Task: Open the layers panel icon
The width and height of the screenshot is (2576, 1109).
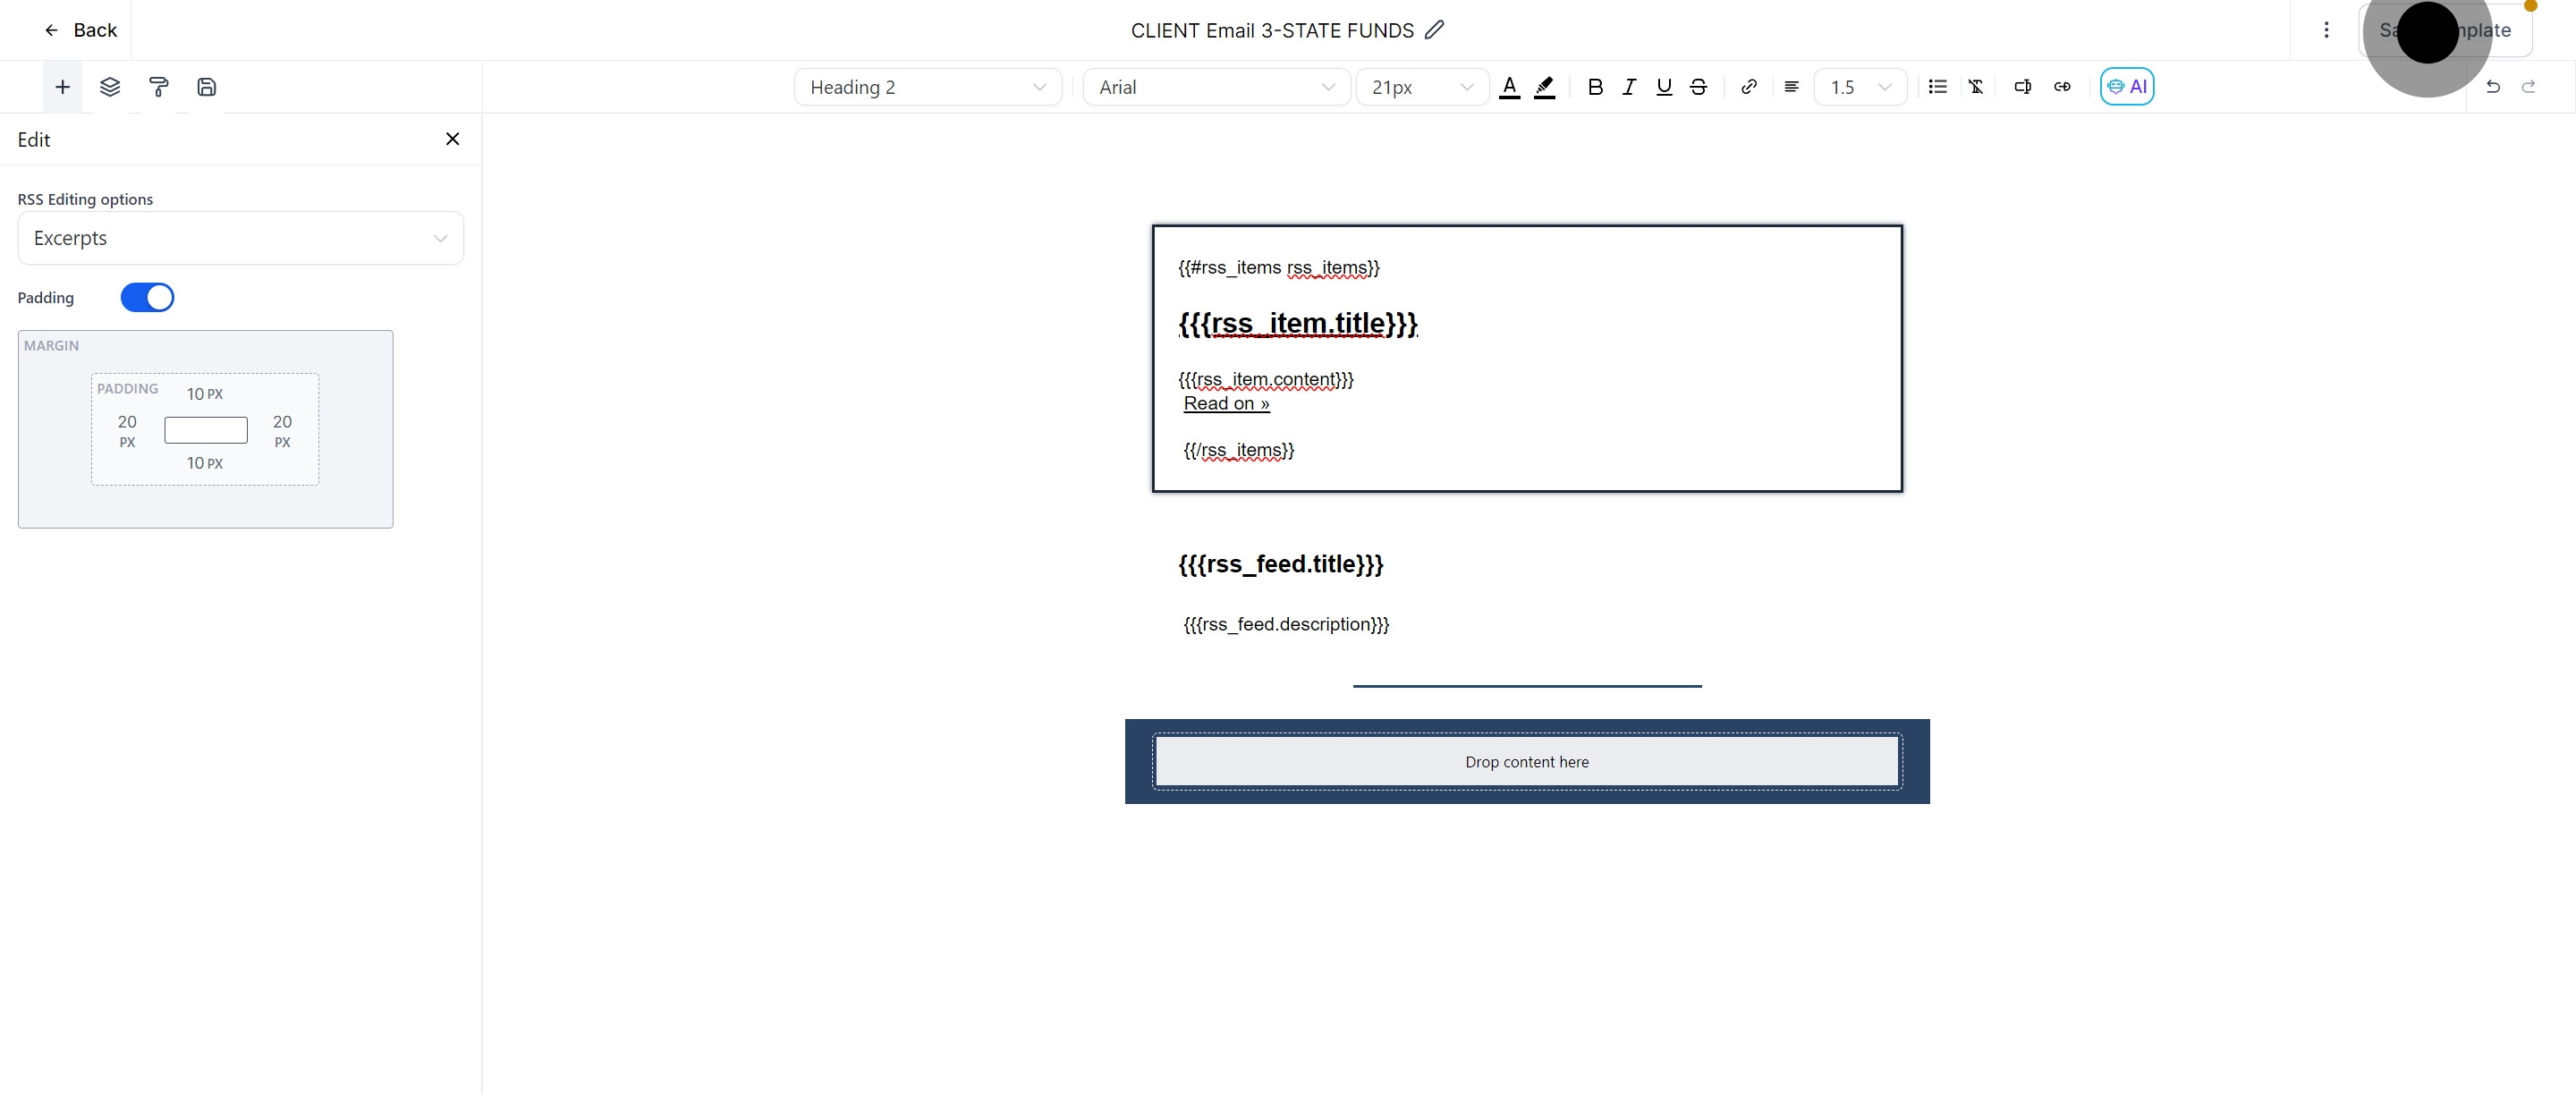Action: pyautogui.click(x=110, y=87)
